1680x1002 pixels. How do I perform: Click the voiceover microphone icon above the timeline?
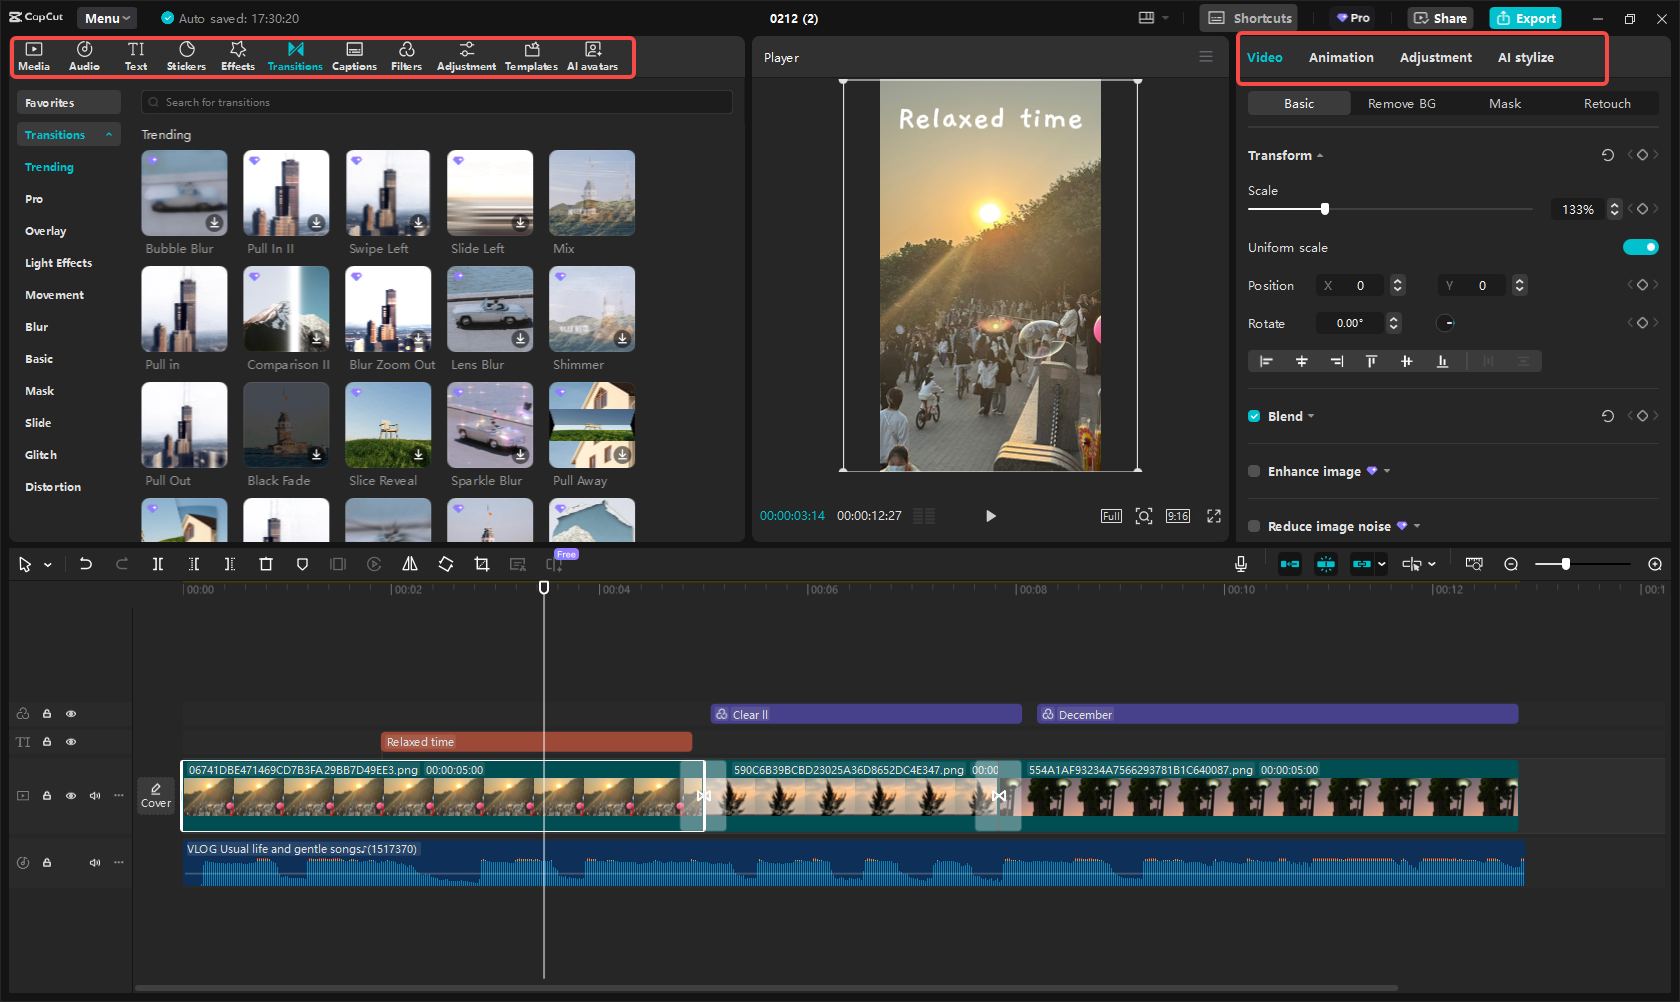[1240, 563]
